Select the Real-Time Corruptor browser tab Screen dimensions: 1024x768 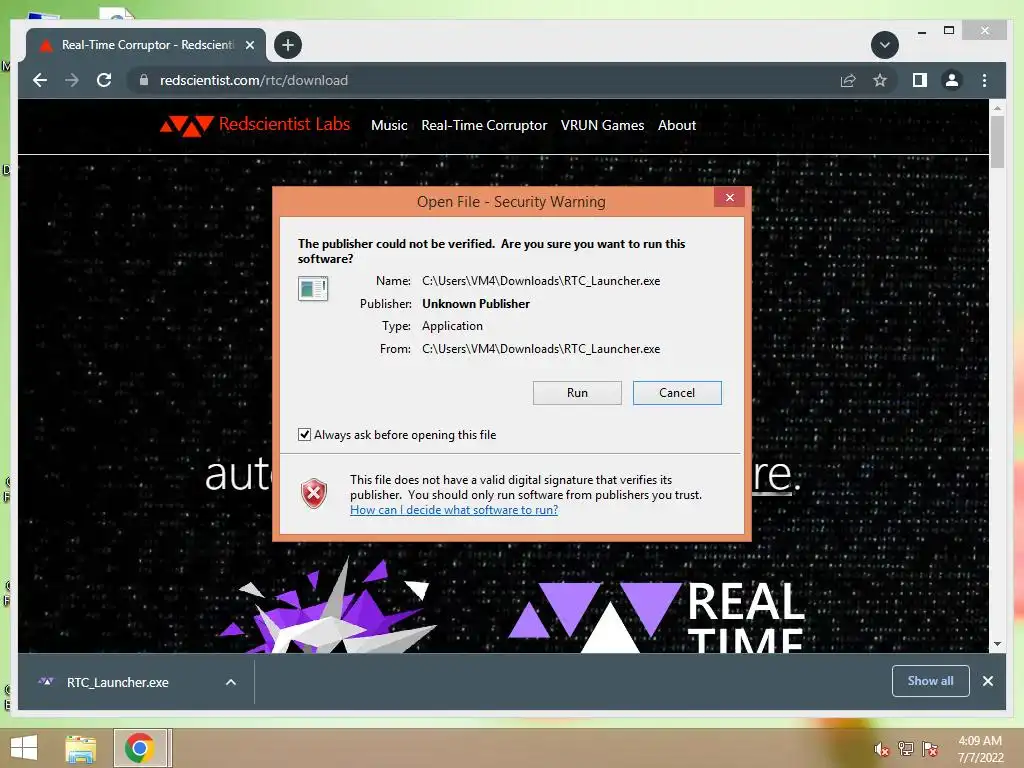[x=147, y=45]
